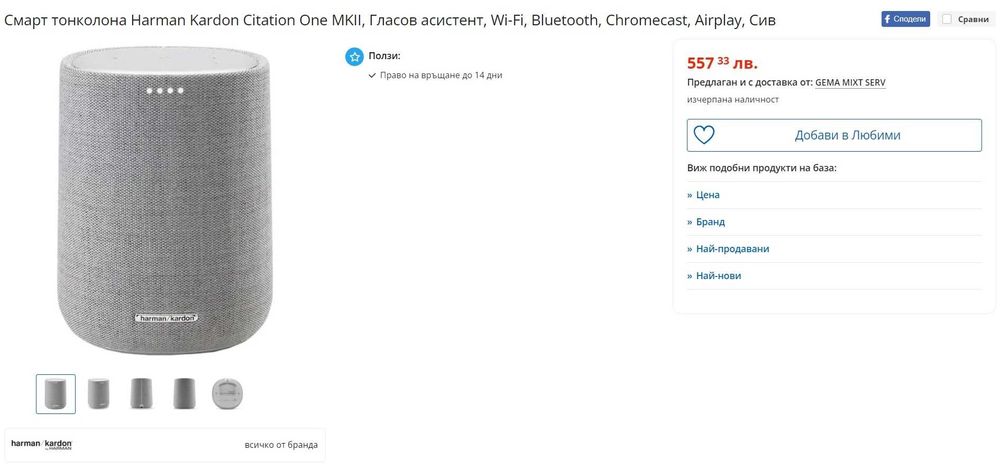Select the second speaker thumbnail

(99, 394)
